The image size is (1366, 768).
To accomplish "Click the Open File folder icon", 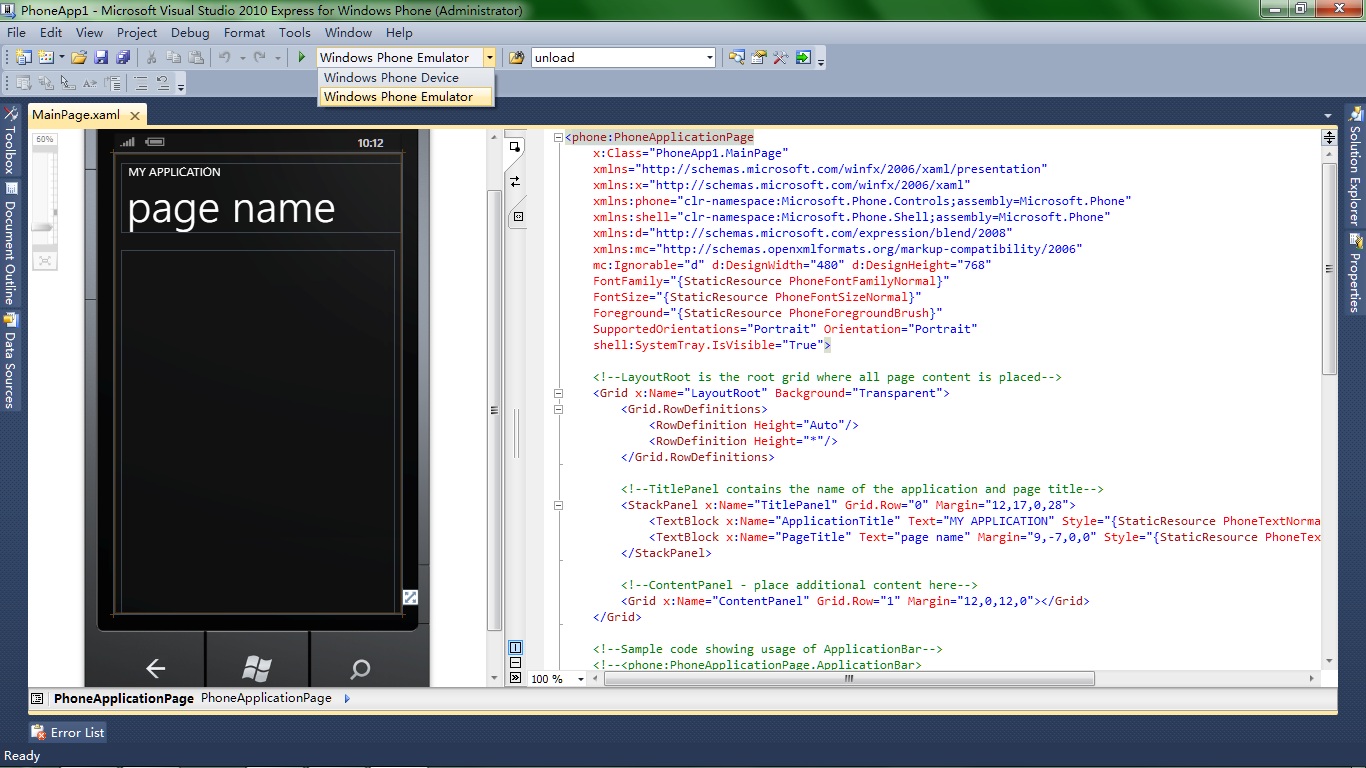I will point(79,57).
